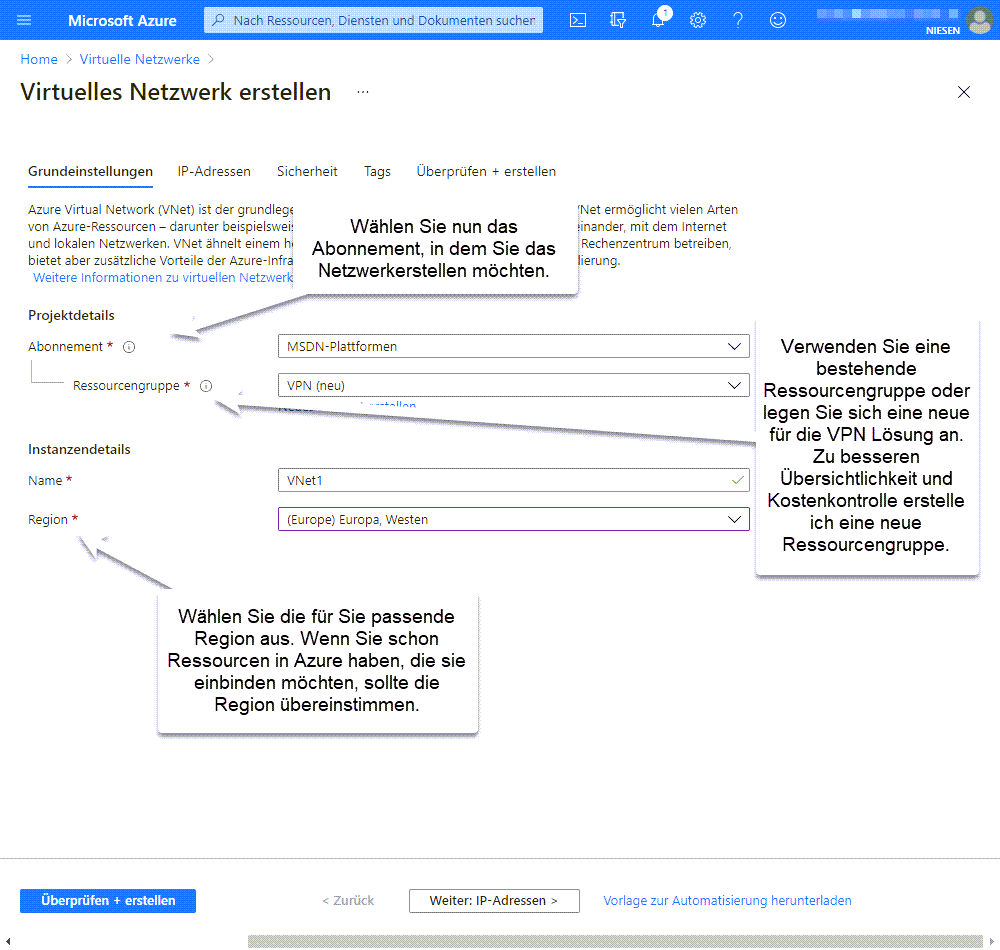
Task: Click the Region field label
Action: tap(48, 519)
